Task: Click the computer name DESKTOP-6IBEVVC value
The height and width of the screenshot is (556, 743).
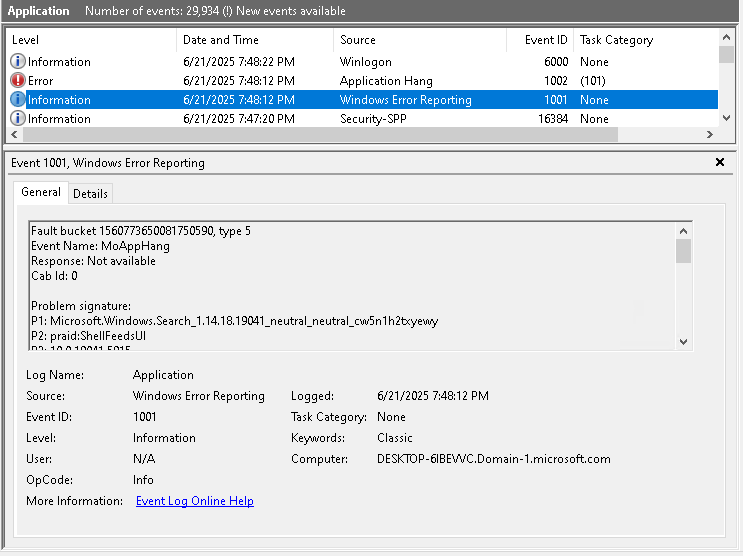Action: [494, 459]
